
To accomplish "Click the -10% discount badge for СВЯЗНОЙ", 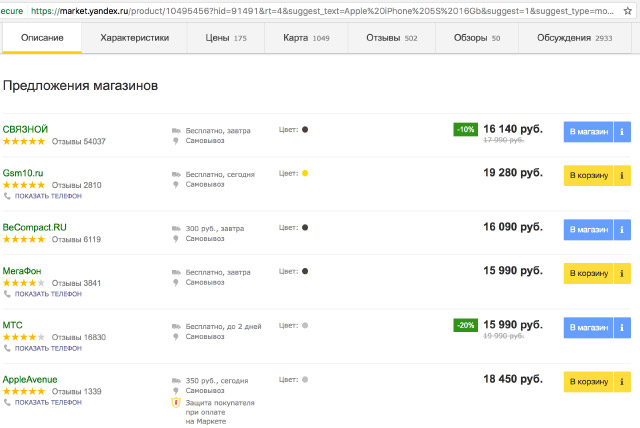I will pyautogui.click(x=465, y=129).
